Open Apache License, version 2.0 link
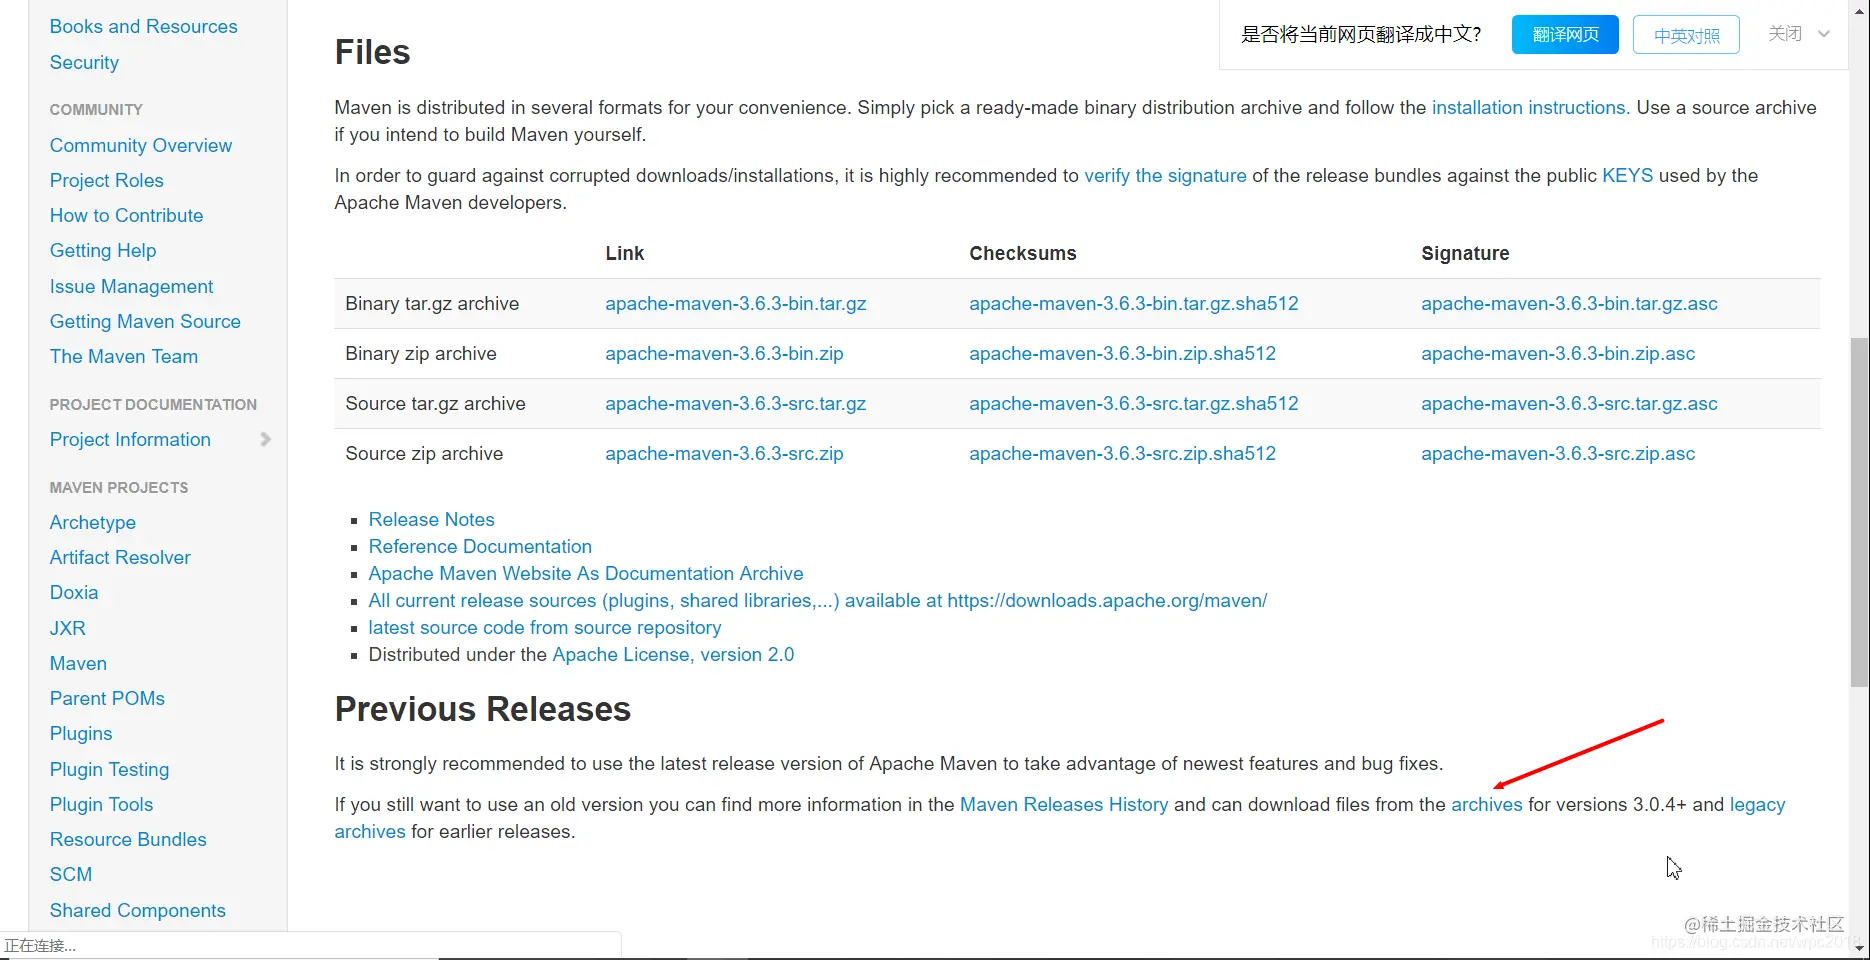This screenshot has height=960, width=1870. click(x=673, y=654)
